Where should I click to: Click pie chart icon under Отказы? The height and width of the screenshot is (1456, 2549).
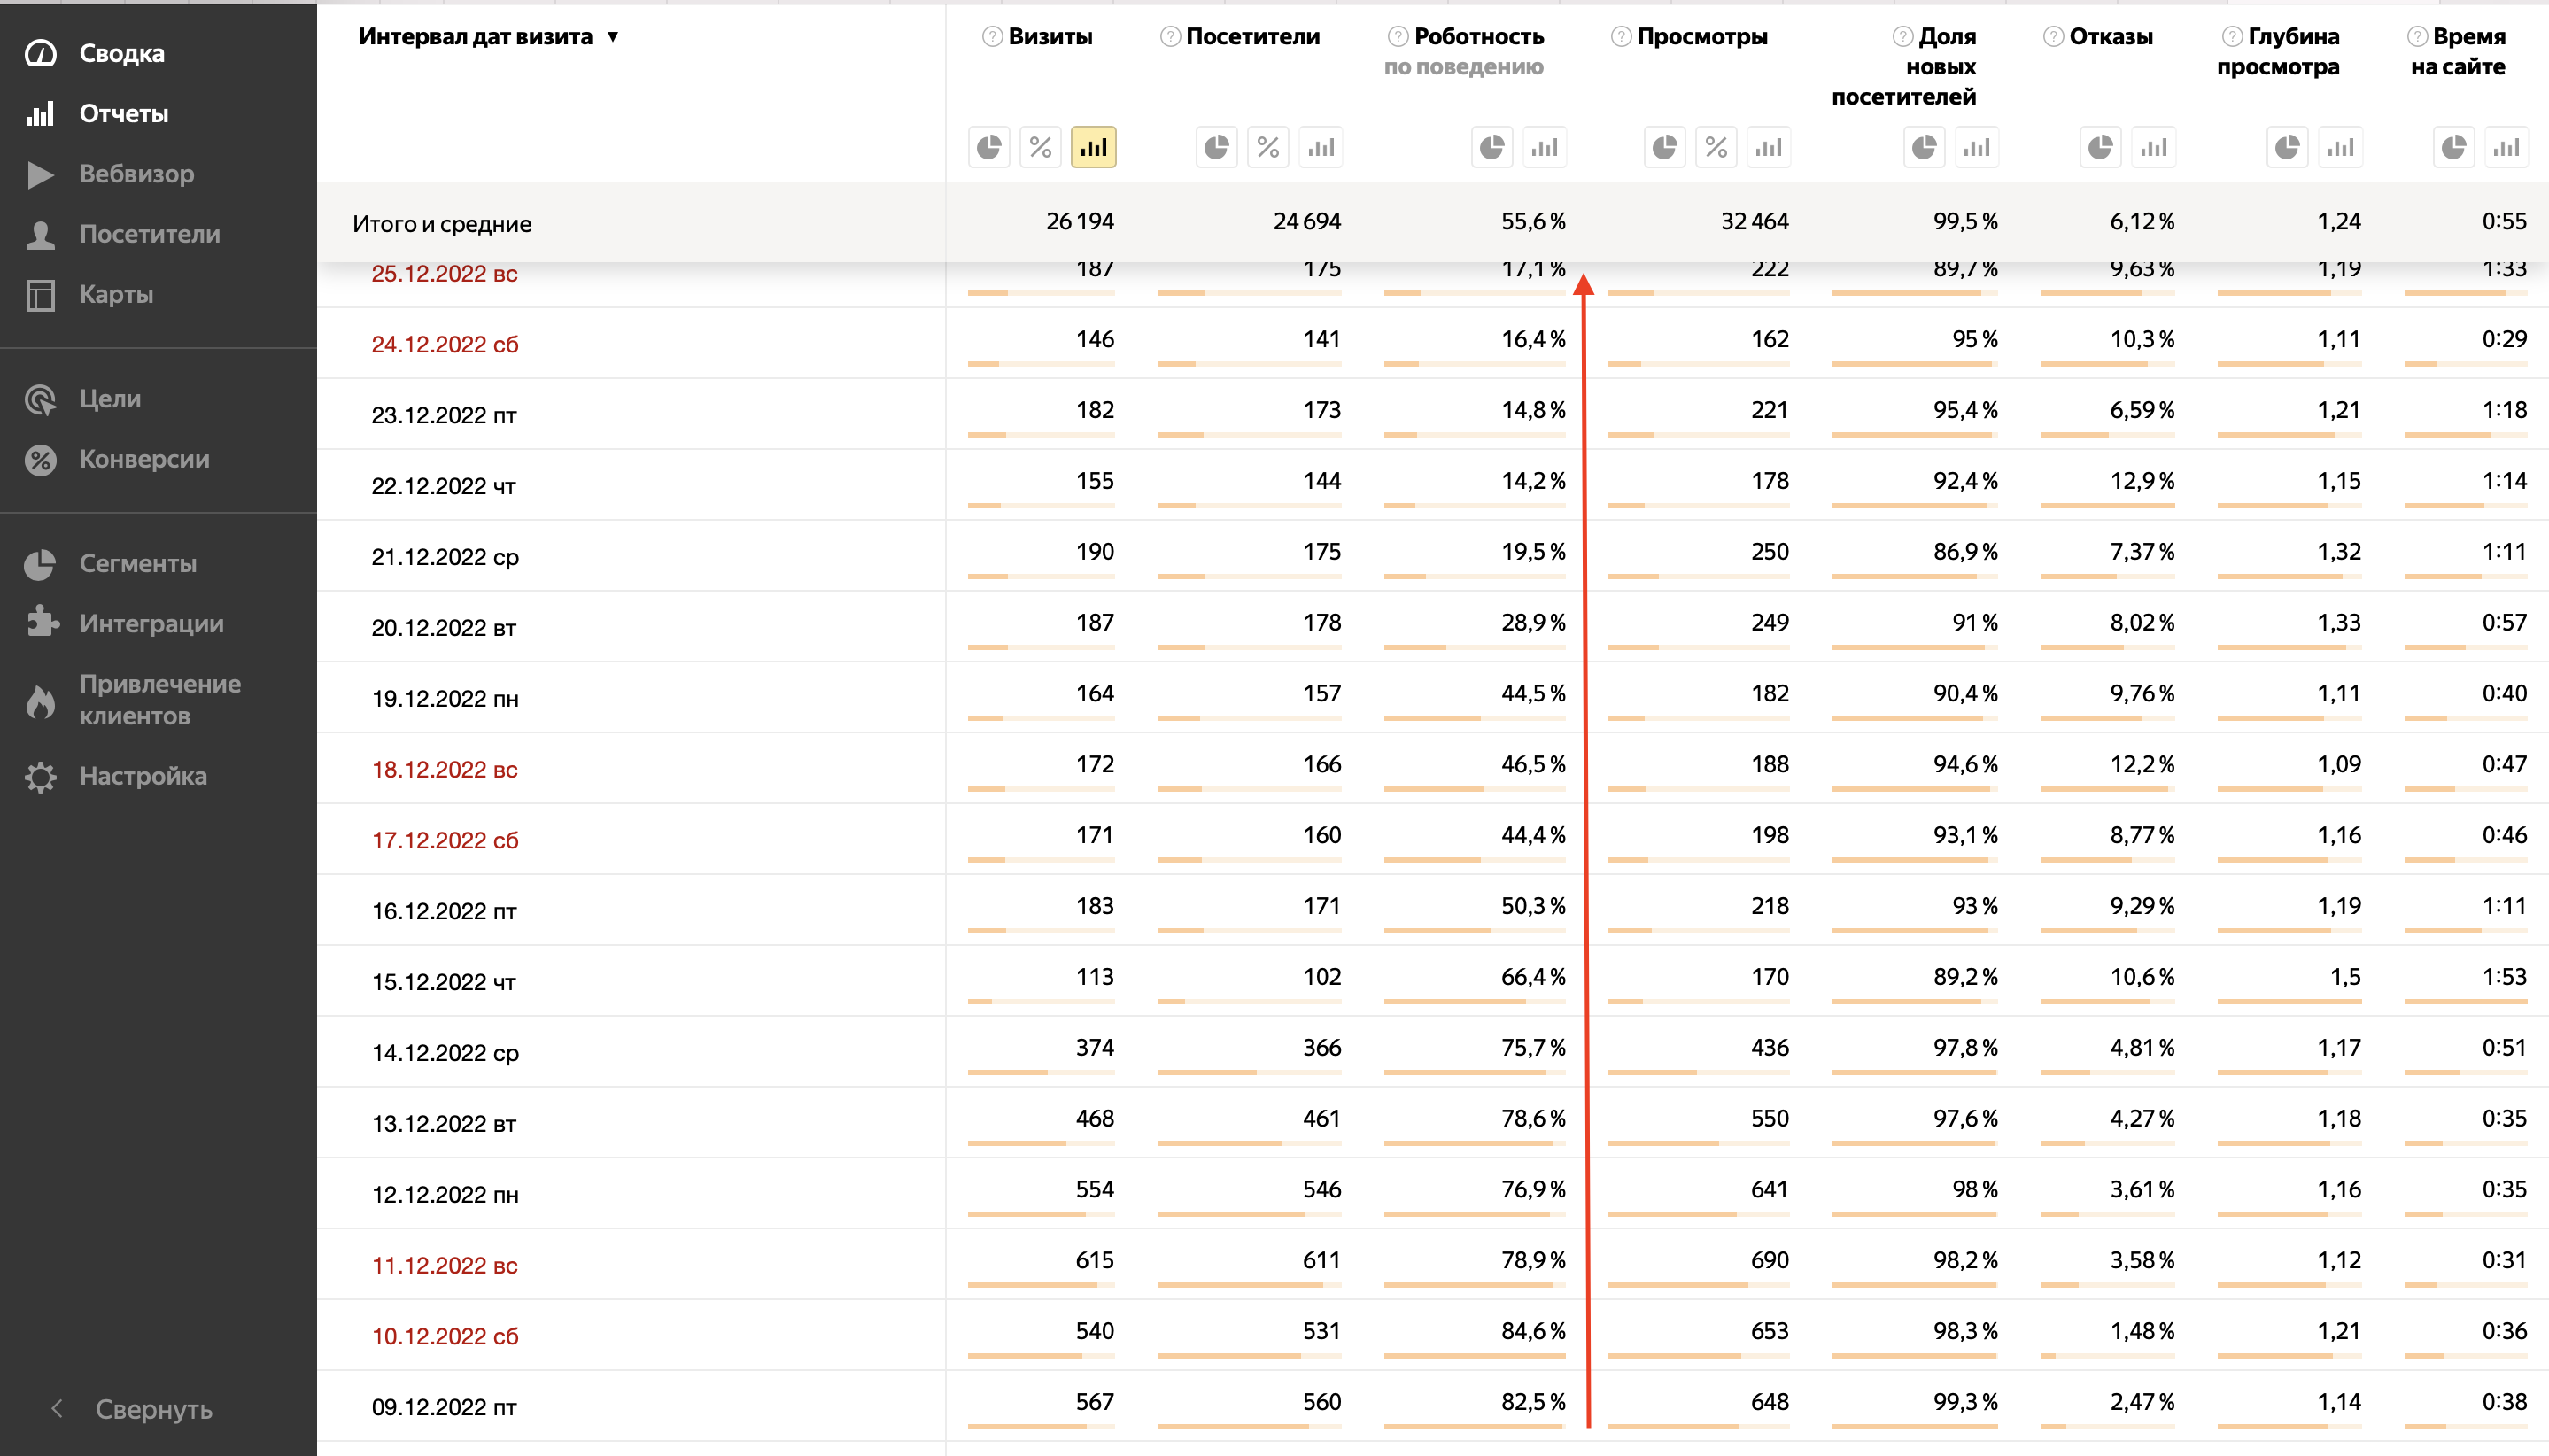click(x=2100, y=148)
